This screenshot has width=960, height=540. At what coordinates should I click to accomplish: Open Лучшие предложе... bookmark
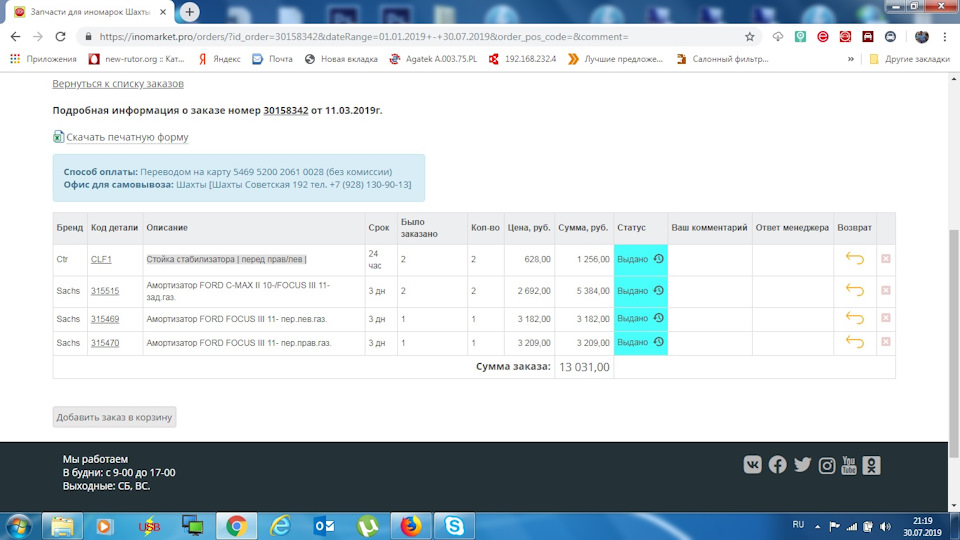(615, 59)
